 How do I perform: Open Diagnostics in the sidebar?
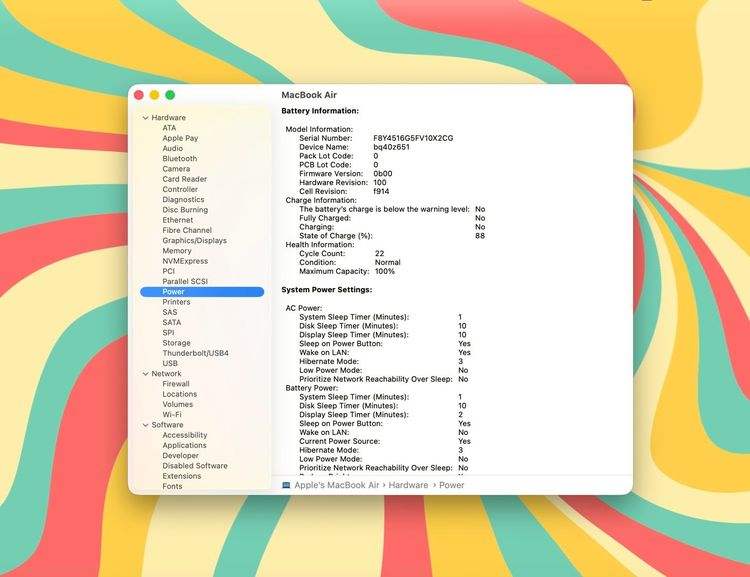coord(183,200)
